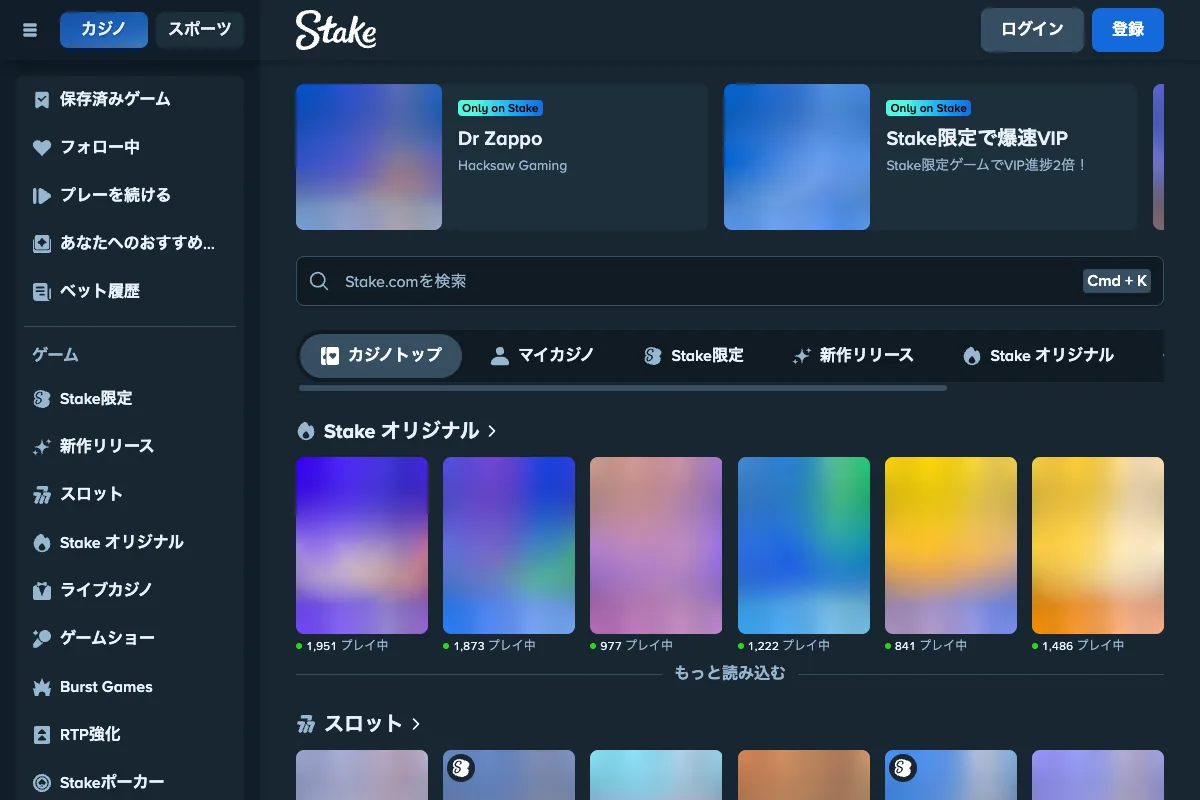Image resolution: width=1200 pixels, height=800 pixels.
Task: Click the horizontal tab scrollbar
Action: (x=623, y=387)
